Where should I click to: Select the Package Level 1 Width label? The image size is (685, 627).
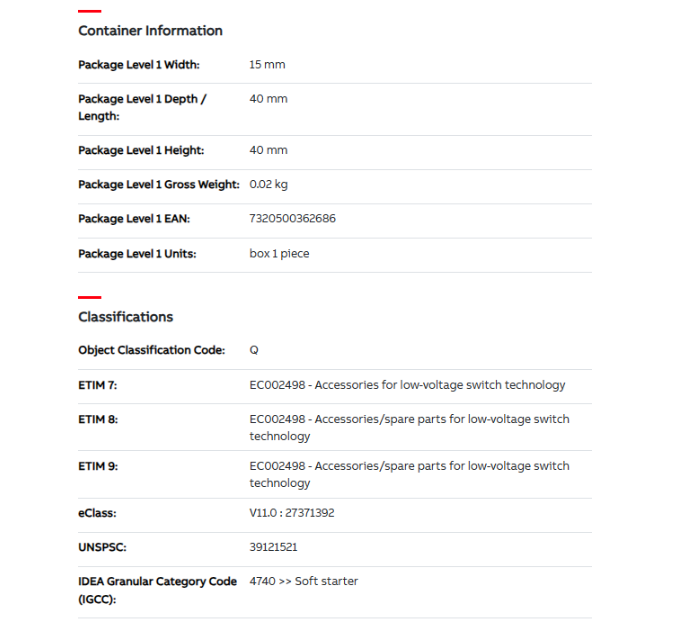pyautogui.click(x=139, y=65)
